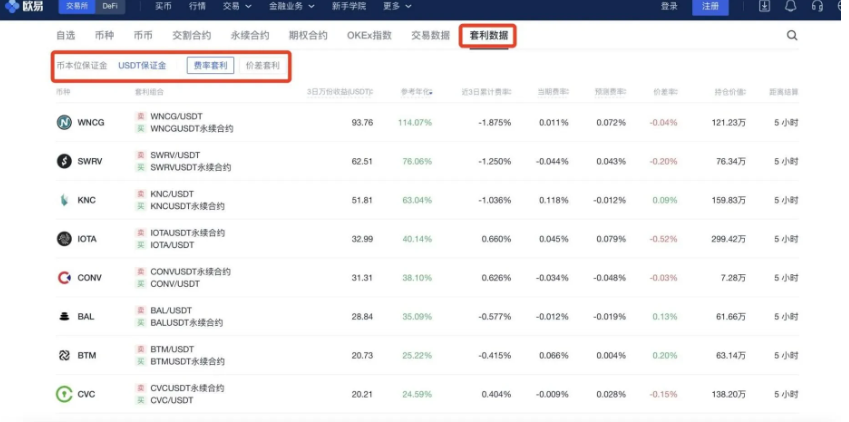This screenshot has width=849, height=422.
Task: Click the BAL coin icon
Action: [64, 316]
